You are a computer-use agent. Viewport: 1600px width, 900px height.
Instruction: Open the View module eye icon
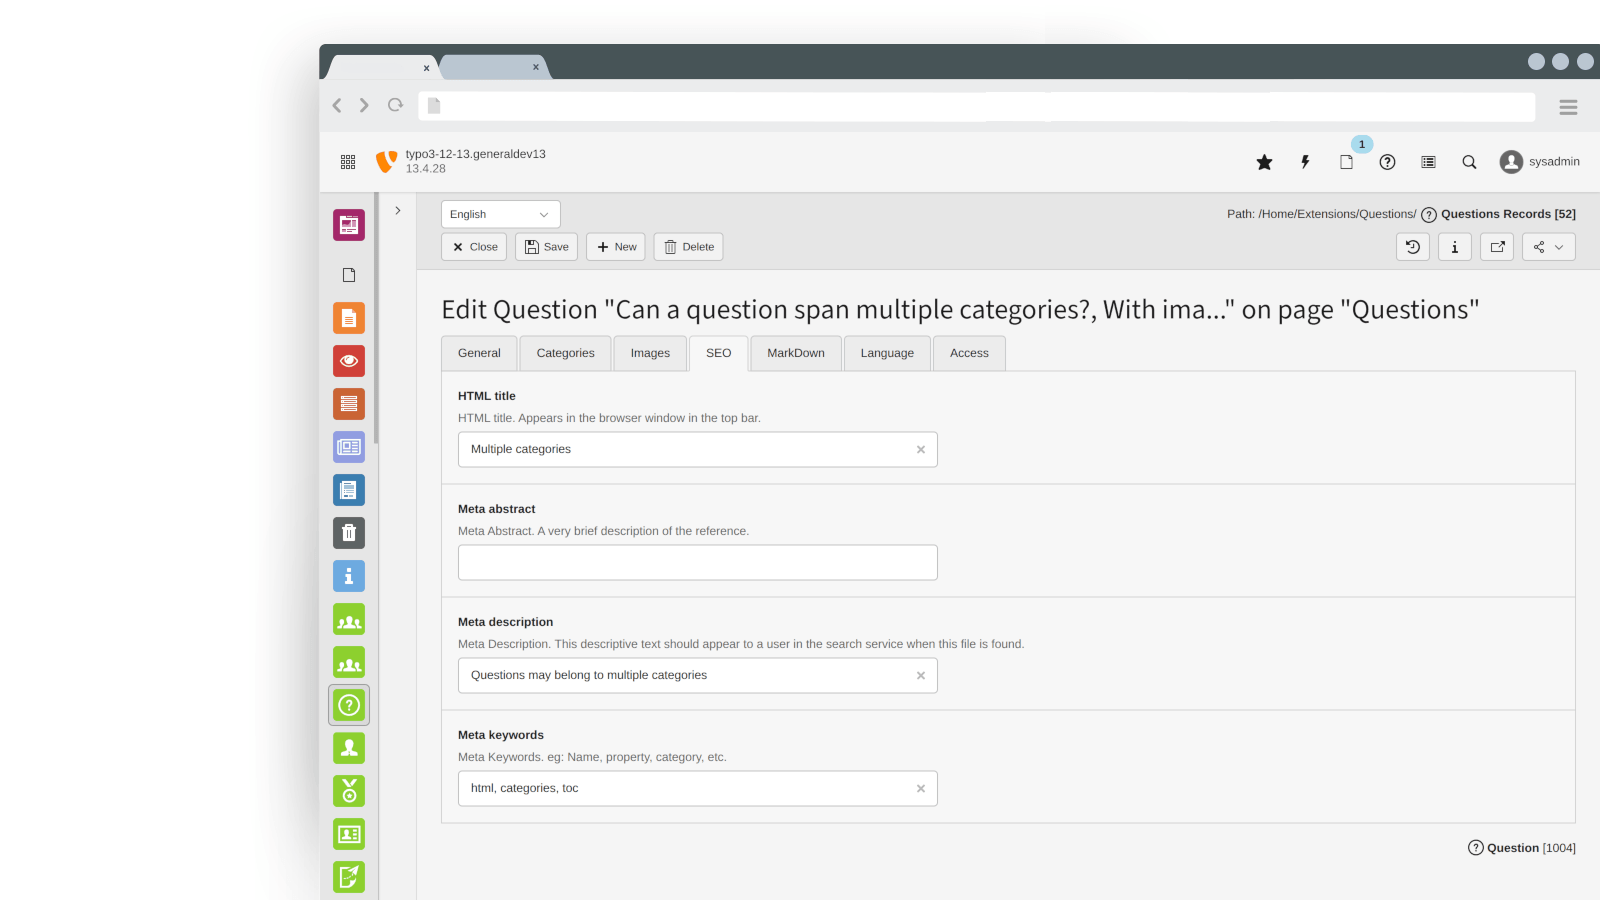349,361
